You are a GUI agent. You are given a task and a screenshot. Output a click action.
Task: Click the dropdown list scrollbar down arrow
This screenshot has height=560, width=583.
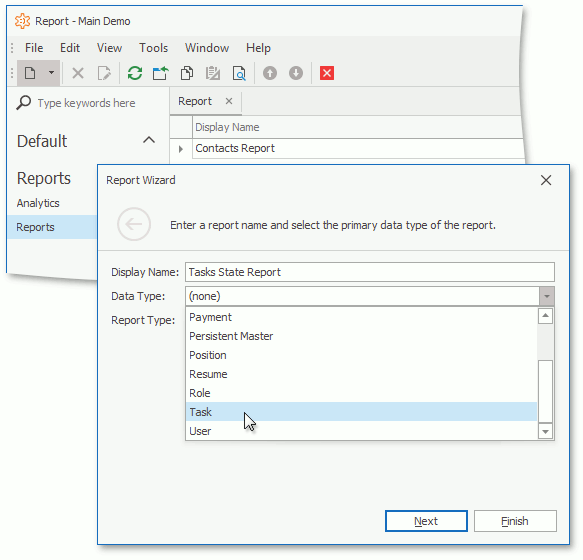[545, 431]
